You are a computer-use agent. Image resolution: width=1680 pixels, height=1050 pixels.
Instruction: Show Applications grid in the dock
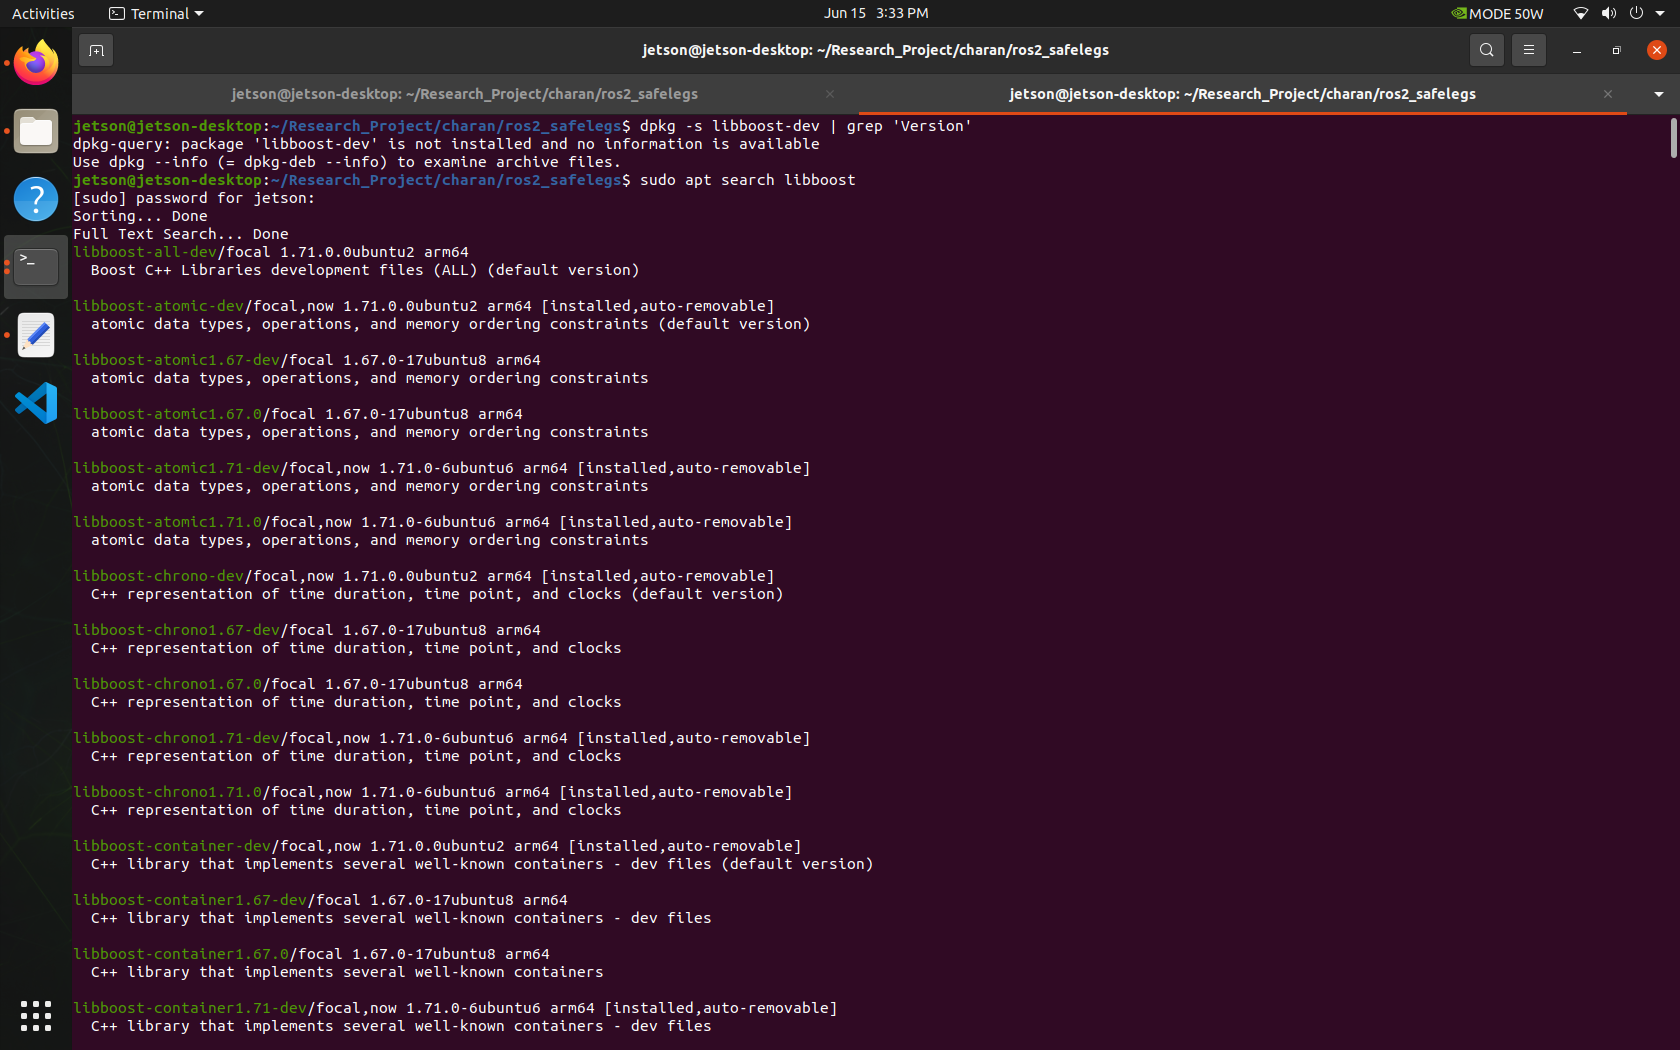[35, 1015]
